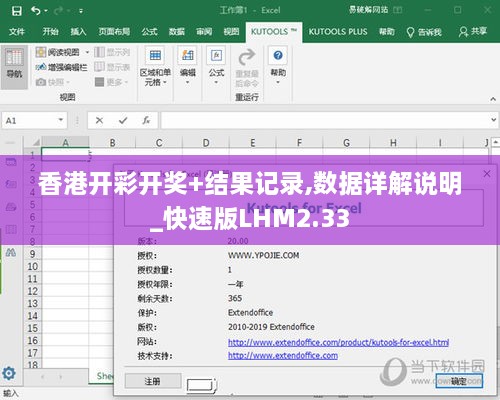Open the Kutools 帮助 question-mark menu
The width and height of the screenshot is (500, 400).
coord(278,66)
